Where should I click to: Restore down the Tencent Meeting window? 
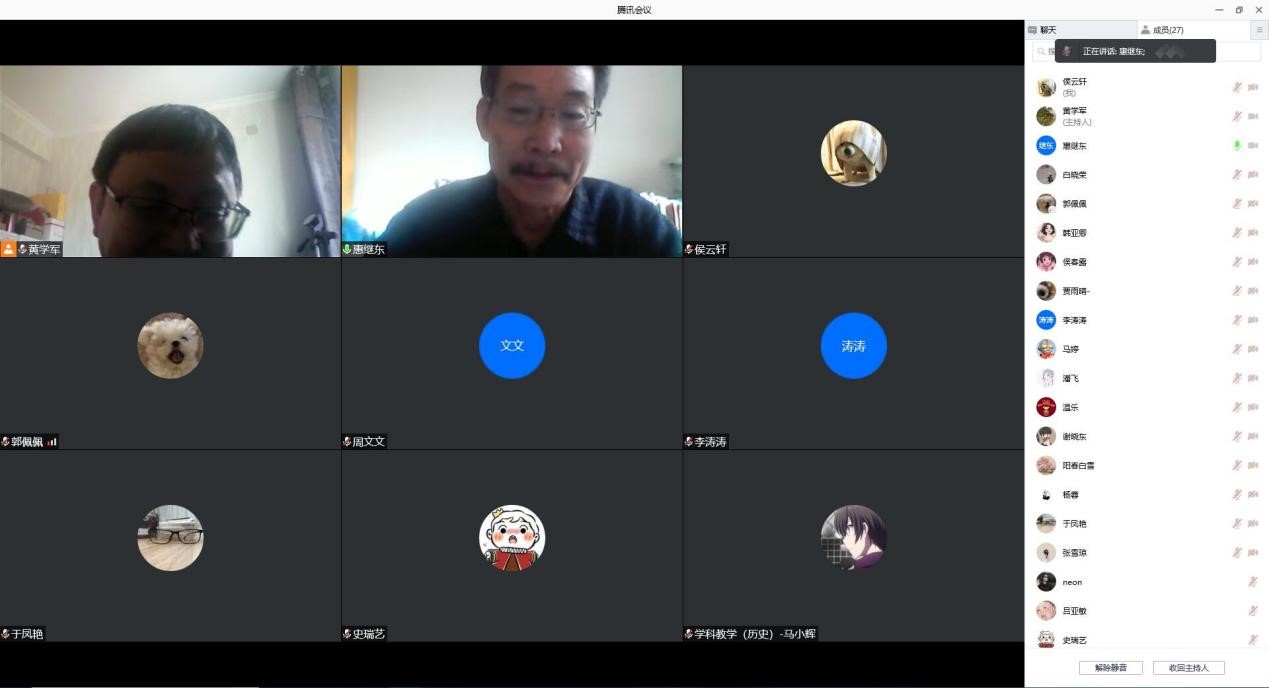(1239, 10)
